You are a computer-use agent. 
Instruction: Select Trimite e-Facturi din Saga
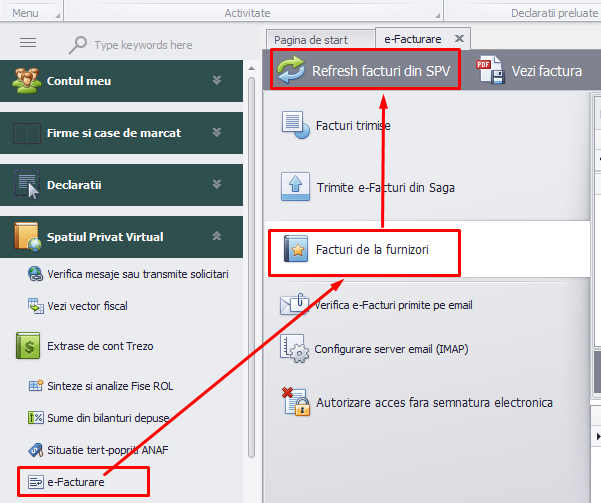pos(386,188)
